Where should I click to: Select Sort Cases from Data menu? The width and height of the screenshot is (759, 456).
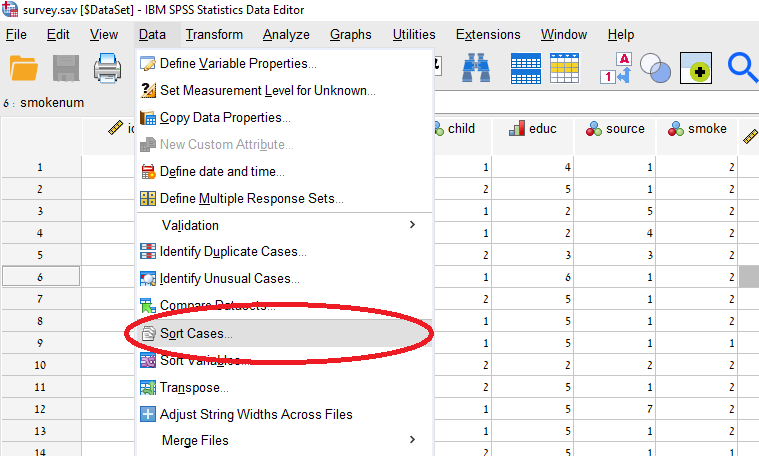tap(196, 333)
